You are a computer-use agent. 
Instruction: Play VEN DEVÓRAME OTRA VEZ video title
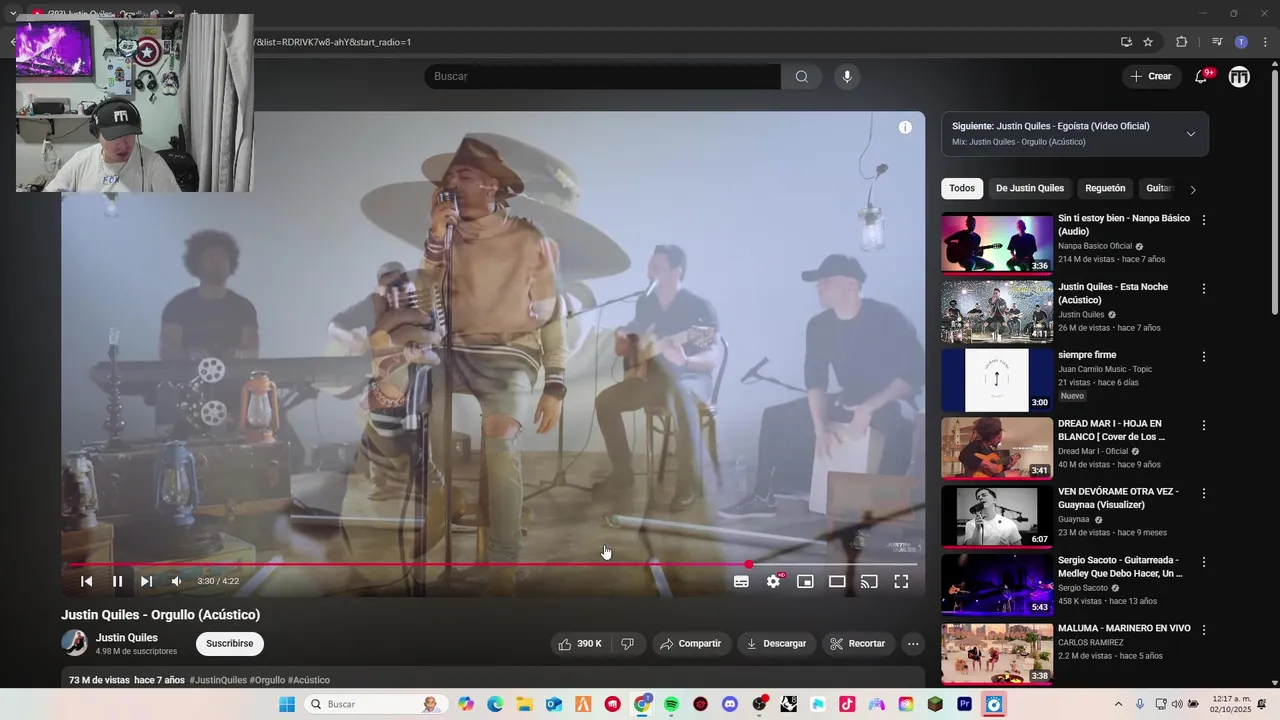[x=1118, y=498]
